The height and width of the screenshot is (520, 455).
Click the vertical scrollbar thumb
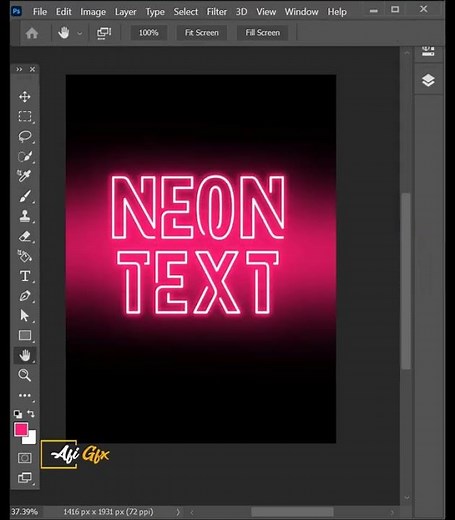[406, 281]
